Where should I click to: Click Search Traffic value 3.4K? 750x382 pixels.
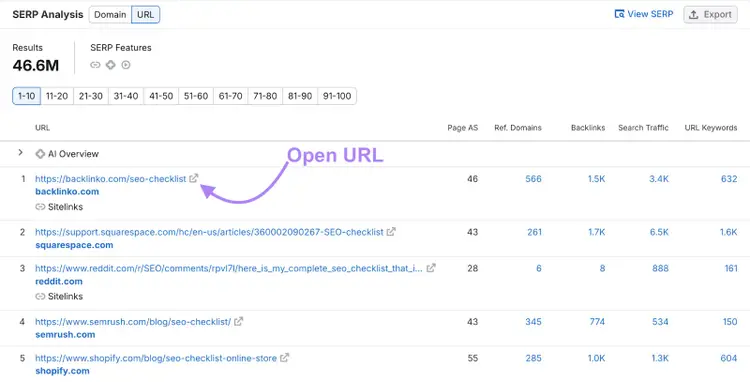pos(659,179)
